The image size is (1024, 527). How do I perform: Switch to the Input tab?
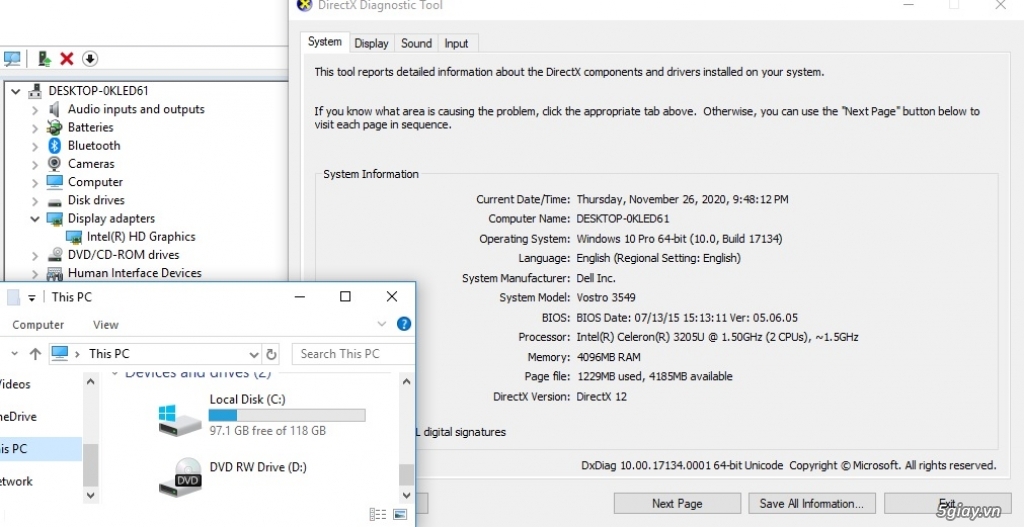click(x=456, y=43)
